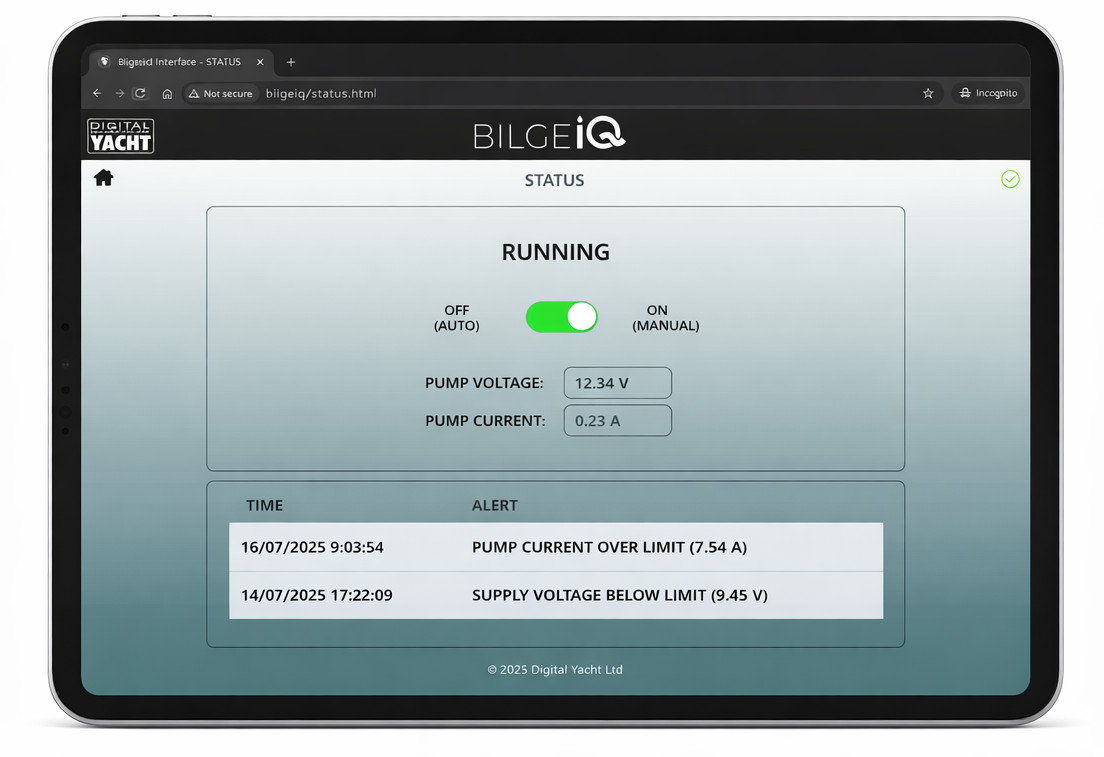Click the Digital Yacht logo
The height and width of the screenshot is (757, 1104).
click(x=120, y=135)
